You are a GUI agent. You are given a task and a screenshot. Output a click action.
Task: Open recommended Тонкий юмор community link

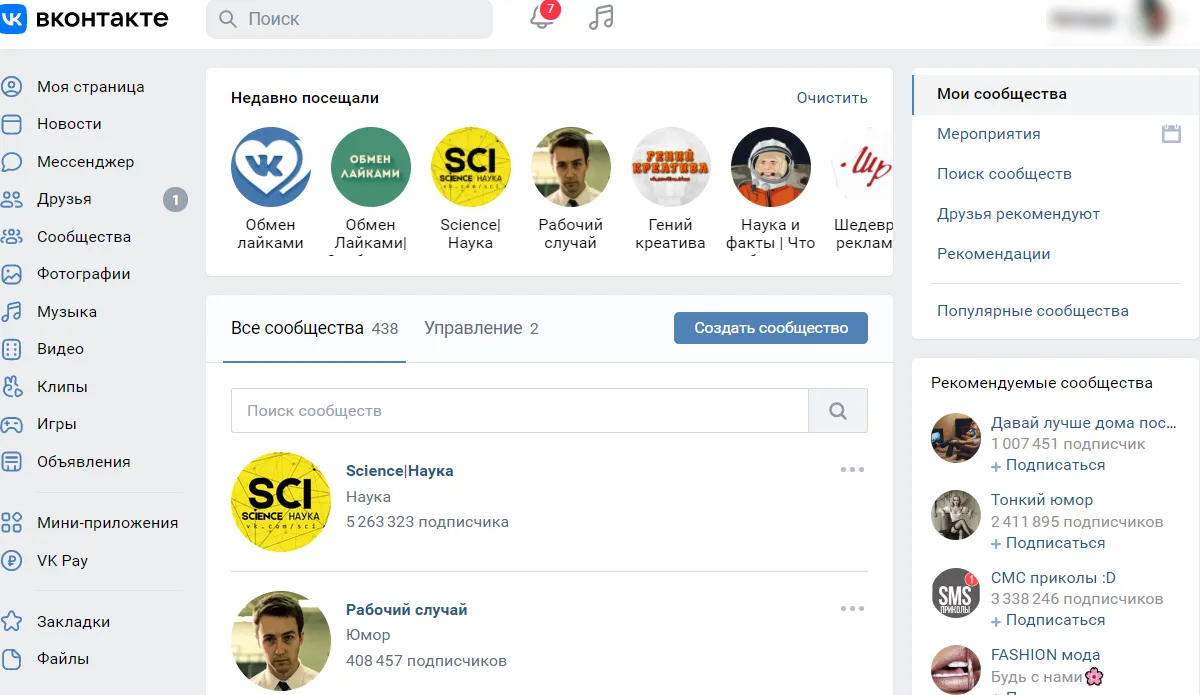pyautogui.click(x=1042, y=500)
